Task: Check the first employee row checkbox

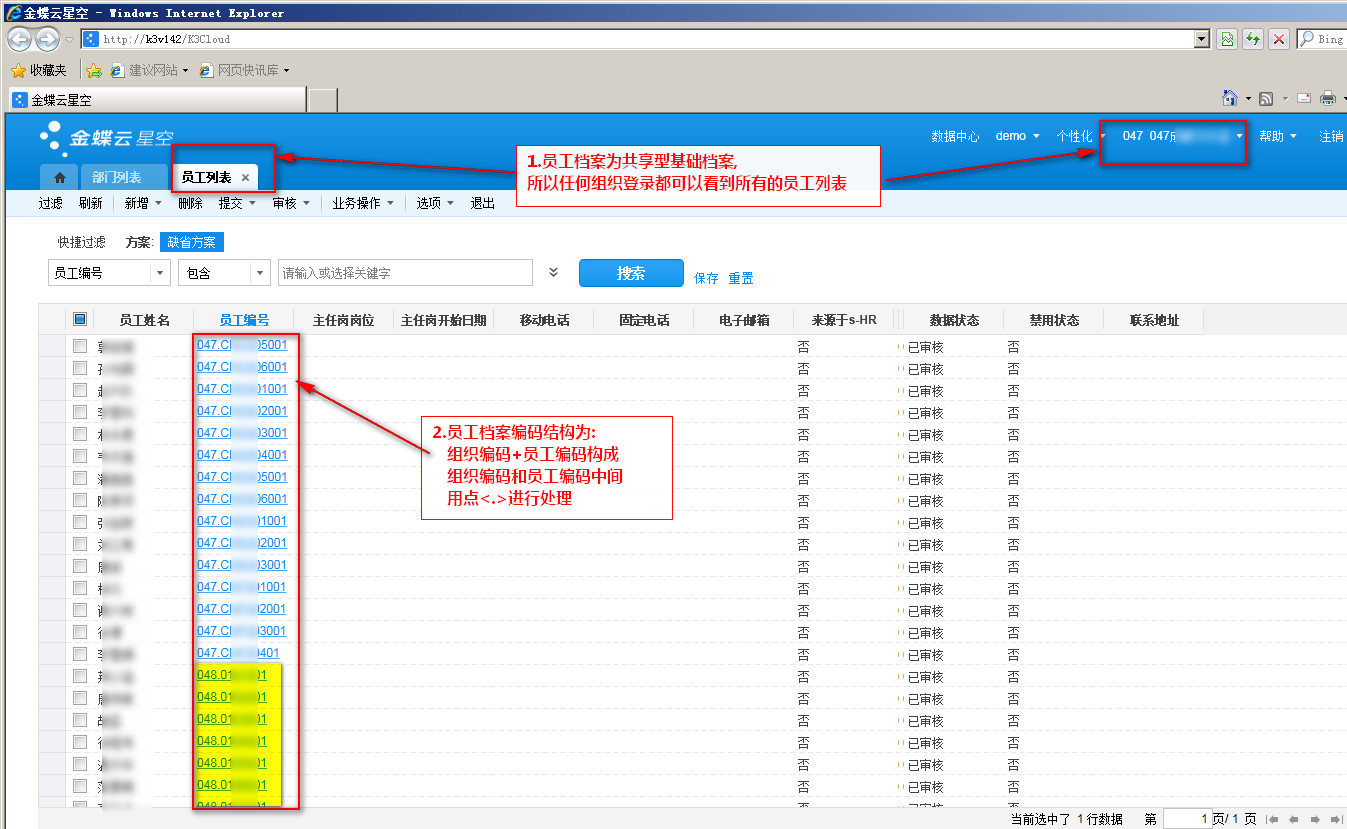Action: (x=80, y=346)
